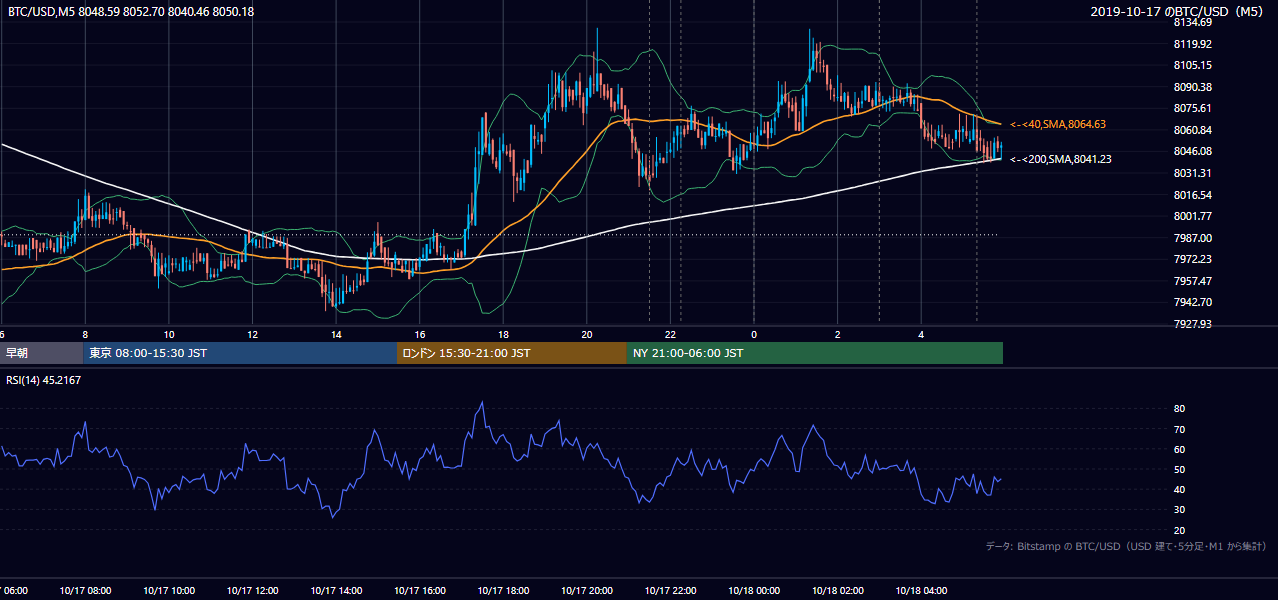Click RSI scale value 40
This screenshot has height=600, width=1278.
point(1179,489)
